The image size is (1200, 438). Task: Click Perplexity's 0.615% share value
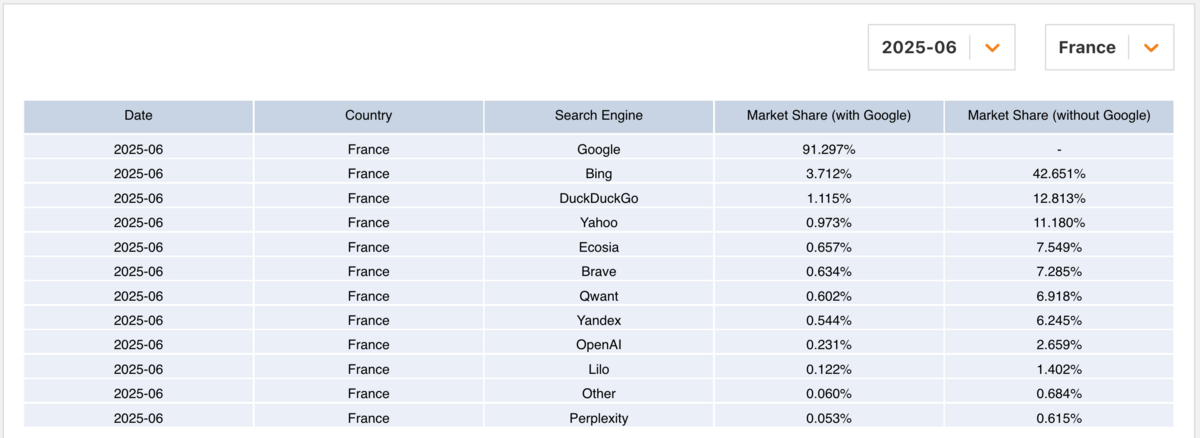[x=1059, y=418]
